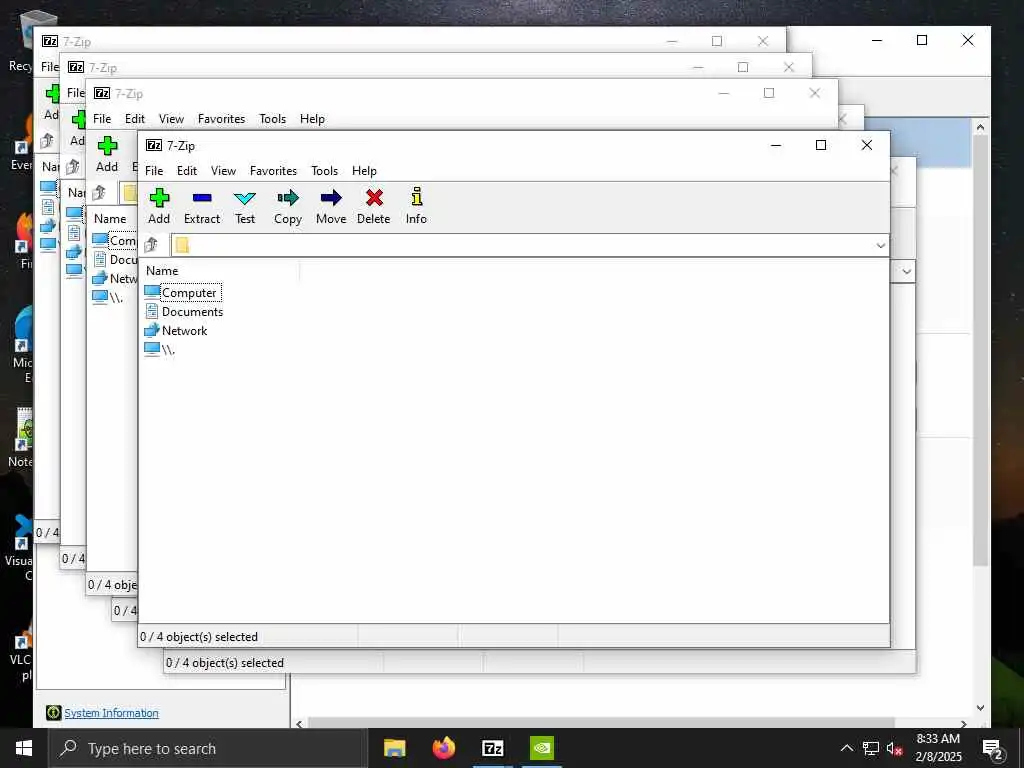Click the front 7-Zip window title icon
Image resolution: width=1024 pixels, height=768 pixels.
pyautogui.click(x=154, y=145)
